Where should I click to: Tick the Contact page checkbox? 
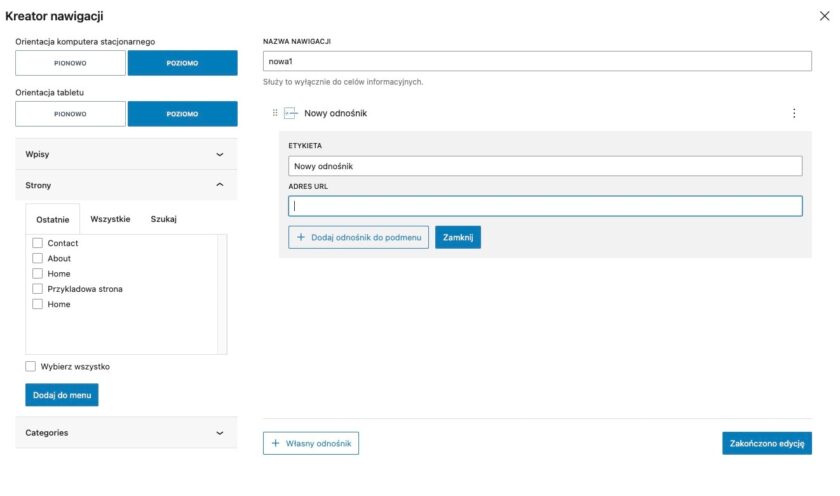pyautogui.click(x=38, y=243)
